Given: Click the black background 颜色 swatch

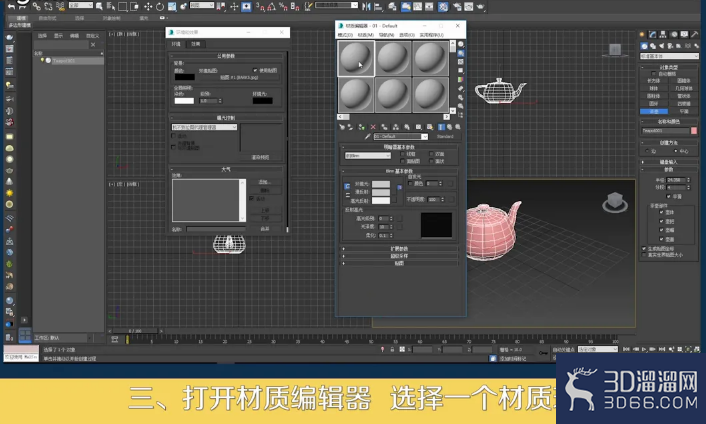Looking at the screenshot, I should (185, 77).
